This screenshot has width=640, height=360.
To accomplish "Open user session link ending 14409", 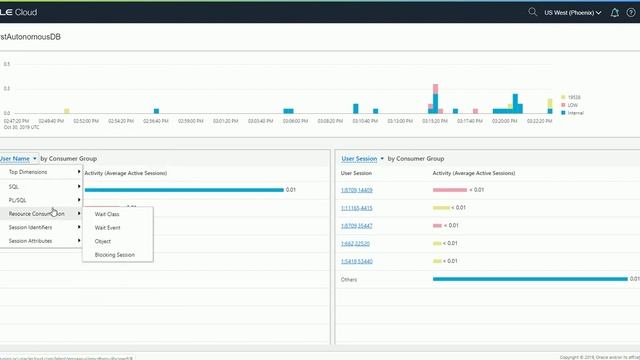I will tap(356, 190).
